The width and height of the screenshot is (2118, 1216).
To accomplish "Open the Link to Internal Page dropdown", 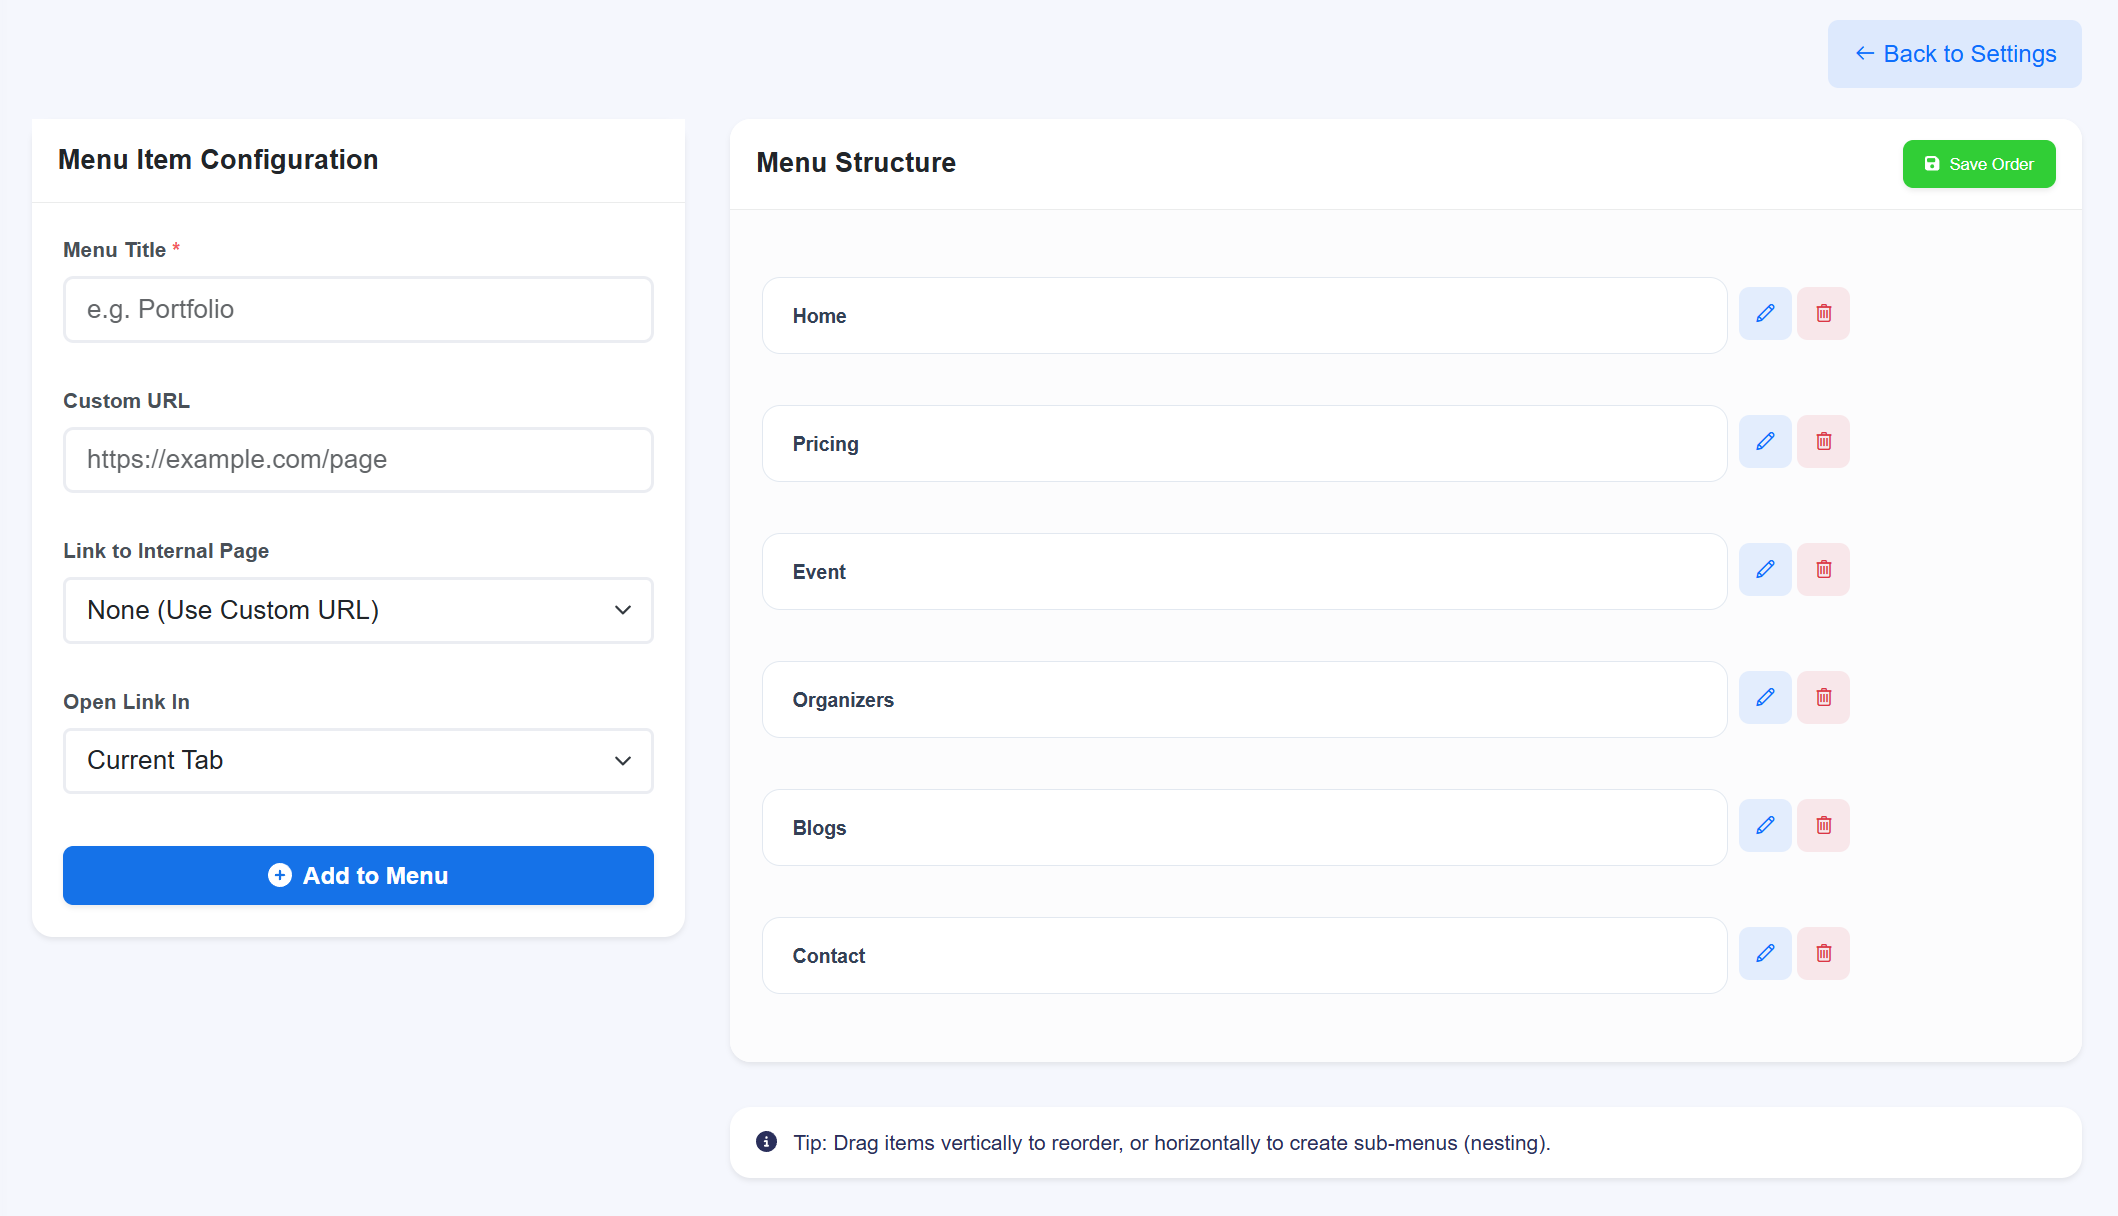I will coord(357,610).
